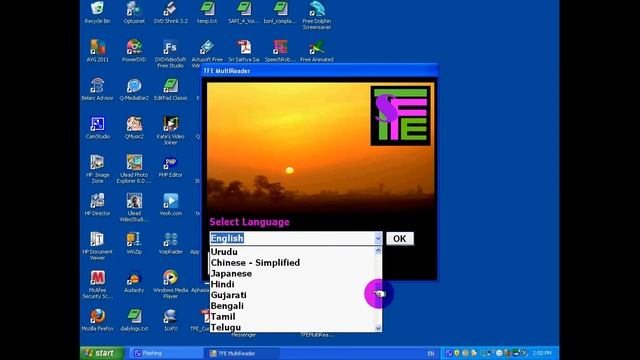Switch to Flashing taskbar button

[165, 353]
